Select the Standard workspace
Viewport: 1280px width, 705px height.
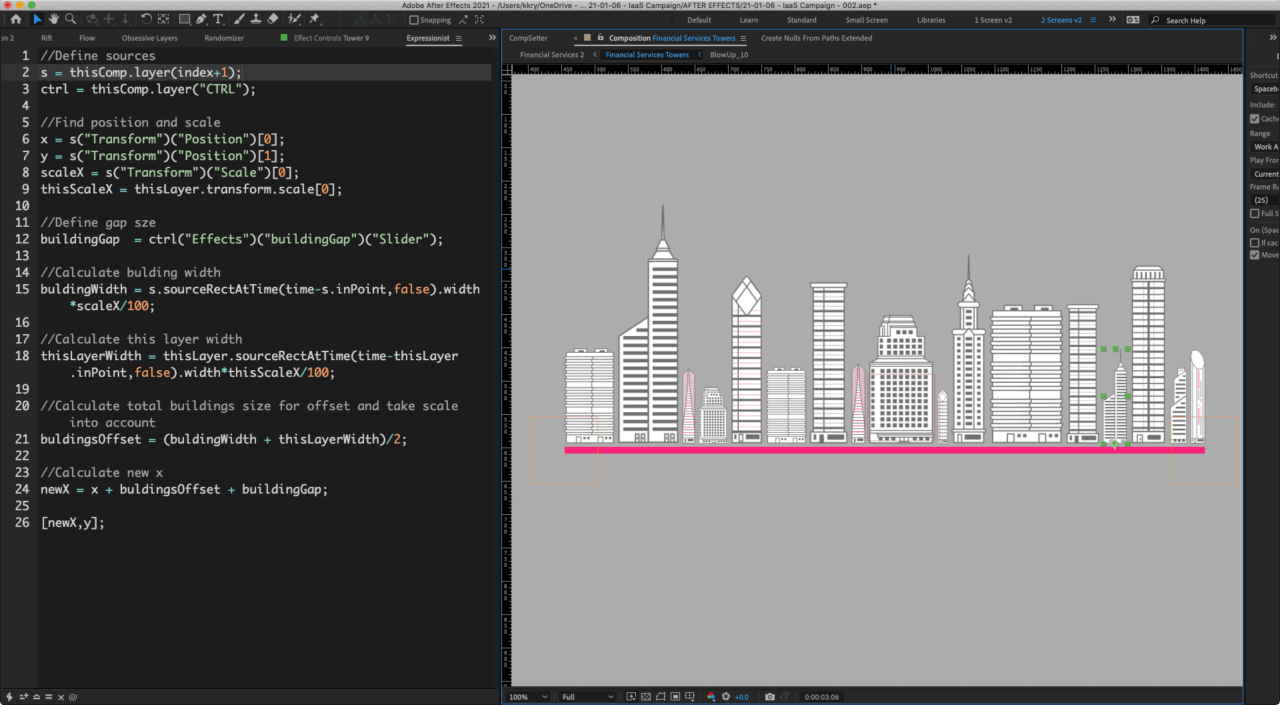tap(801, 20)
